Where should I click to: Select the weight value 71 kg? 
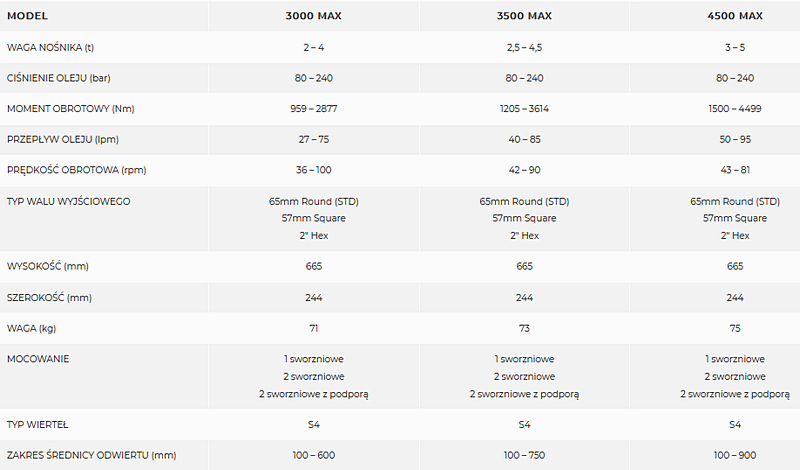(x=314, y=328)
